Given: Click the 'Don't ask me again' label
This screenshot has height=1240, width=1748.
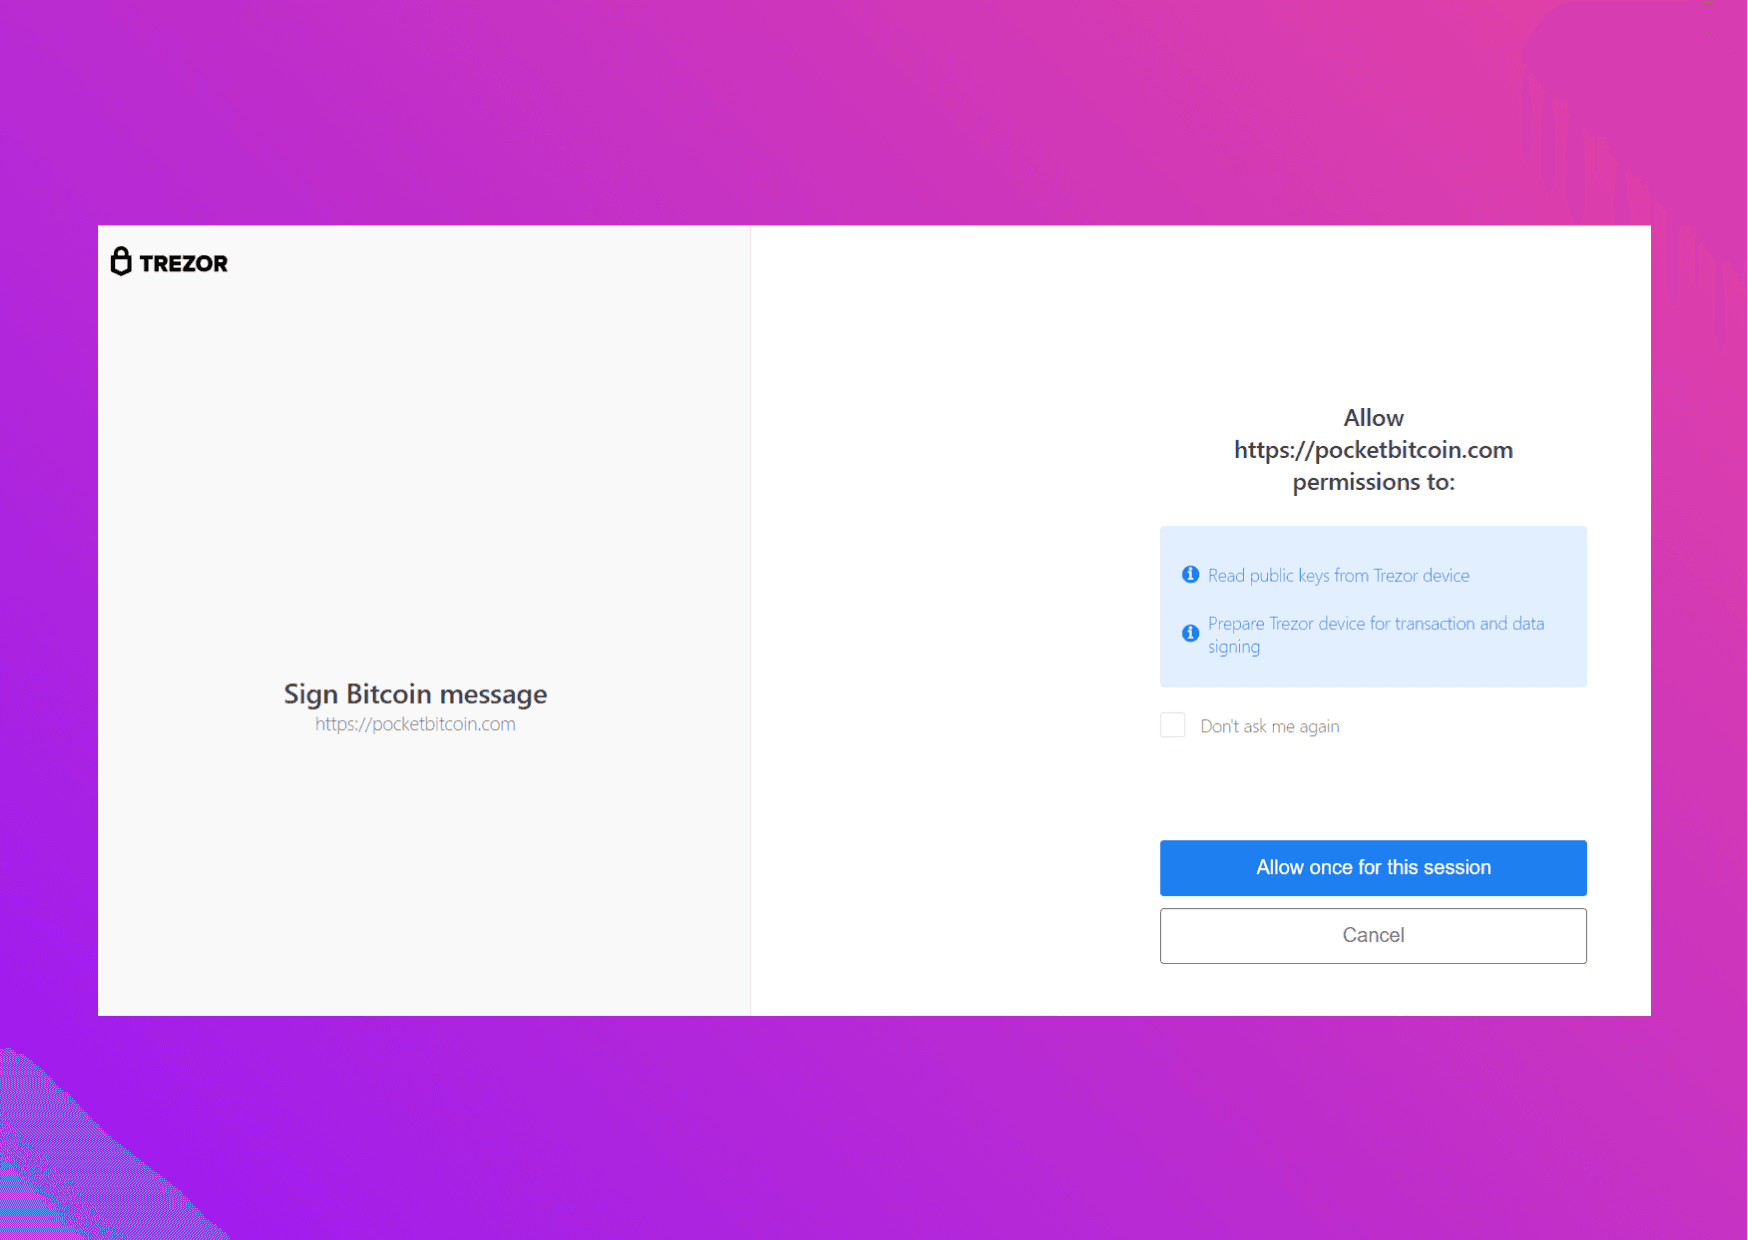Looking at the screenshot, I should 1269,727.
